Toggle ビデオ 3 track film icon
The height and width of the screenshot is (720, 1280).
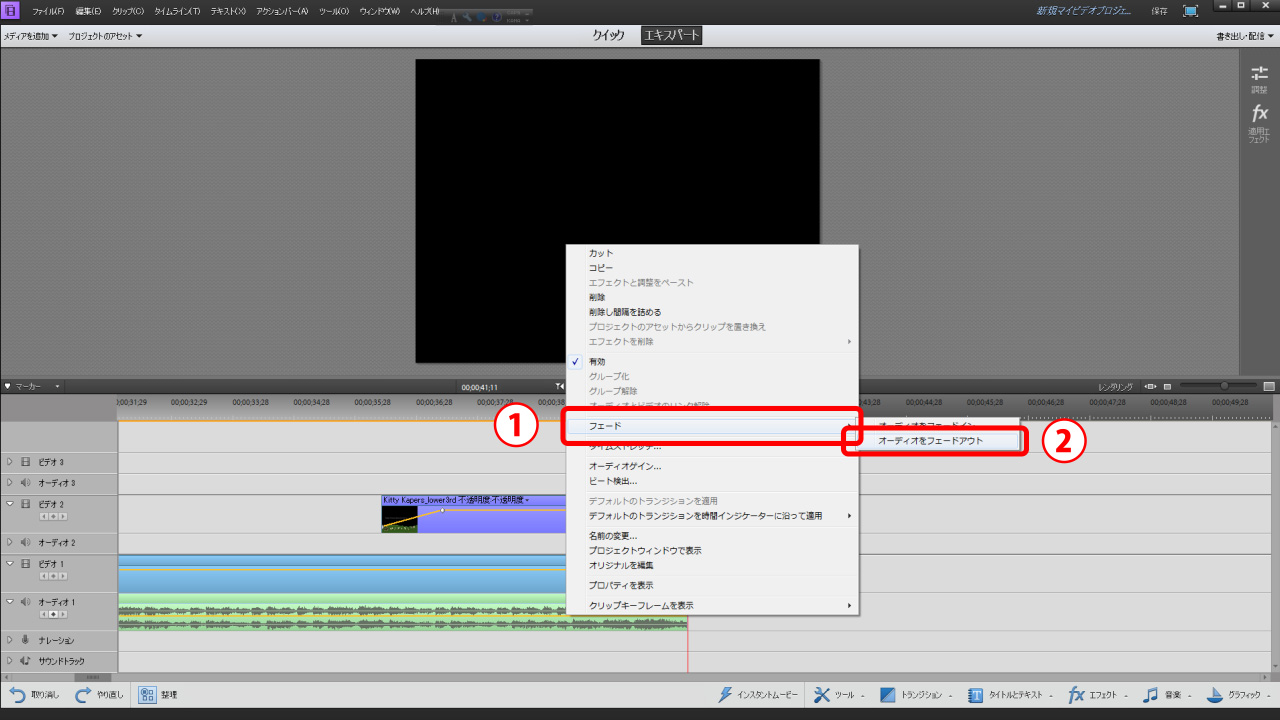click(26, 462)
